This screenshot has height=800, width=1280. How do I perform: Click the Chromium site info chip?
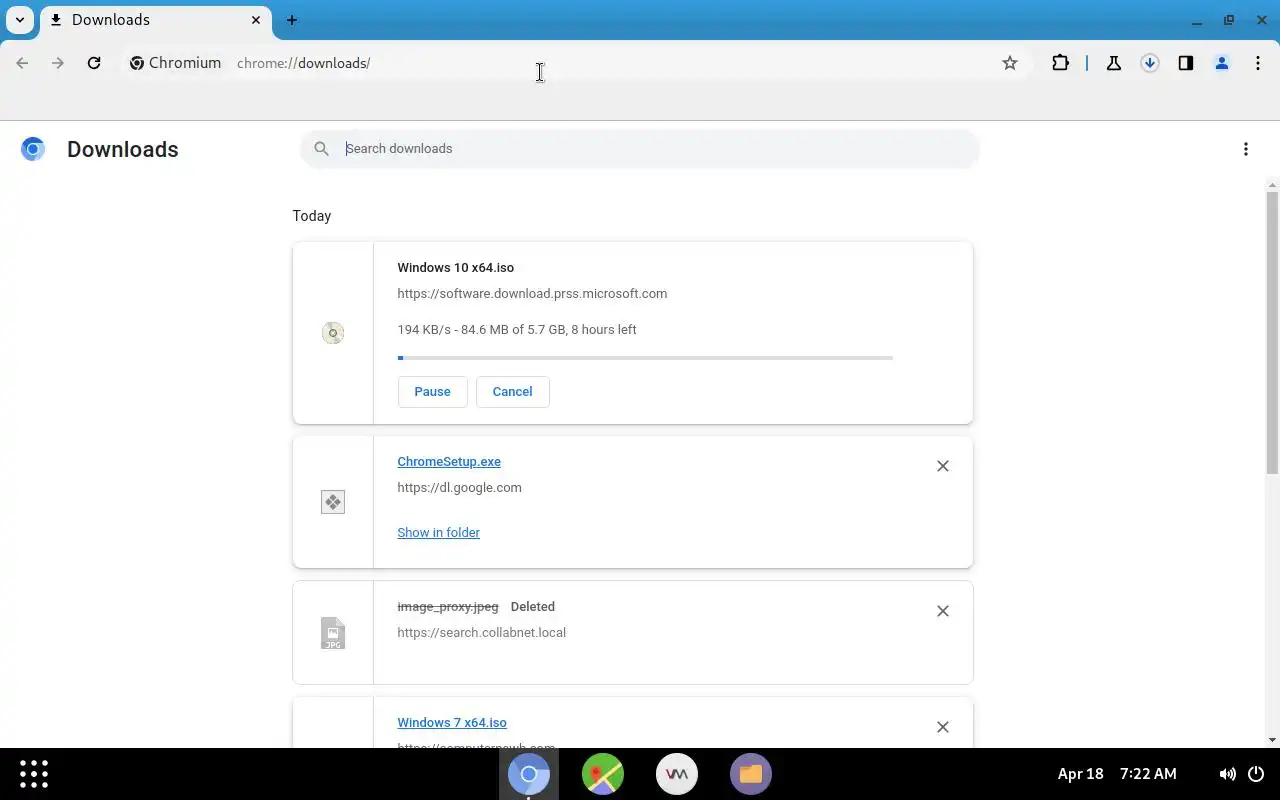point(176,63)
